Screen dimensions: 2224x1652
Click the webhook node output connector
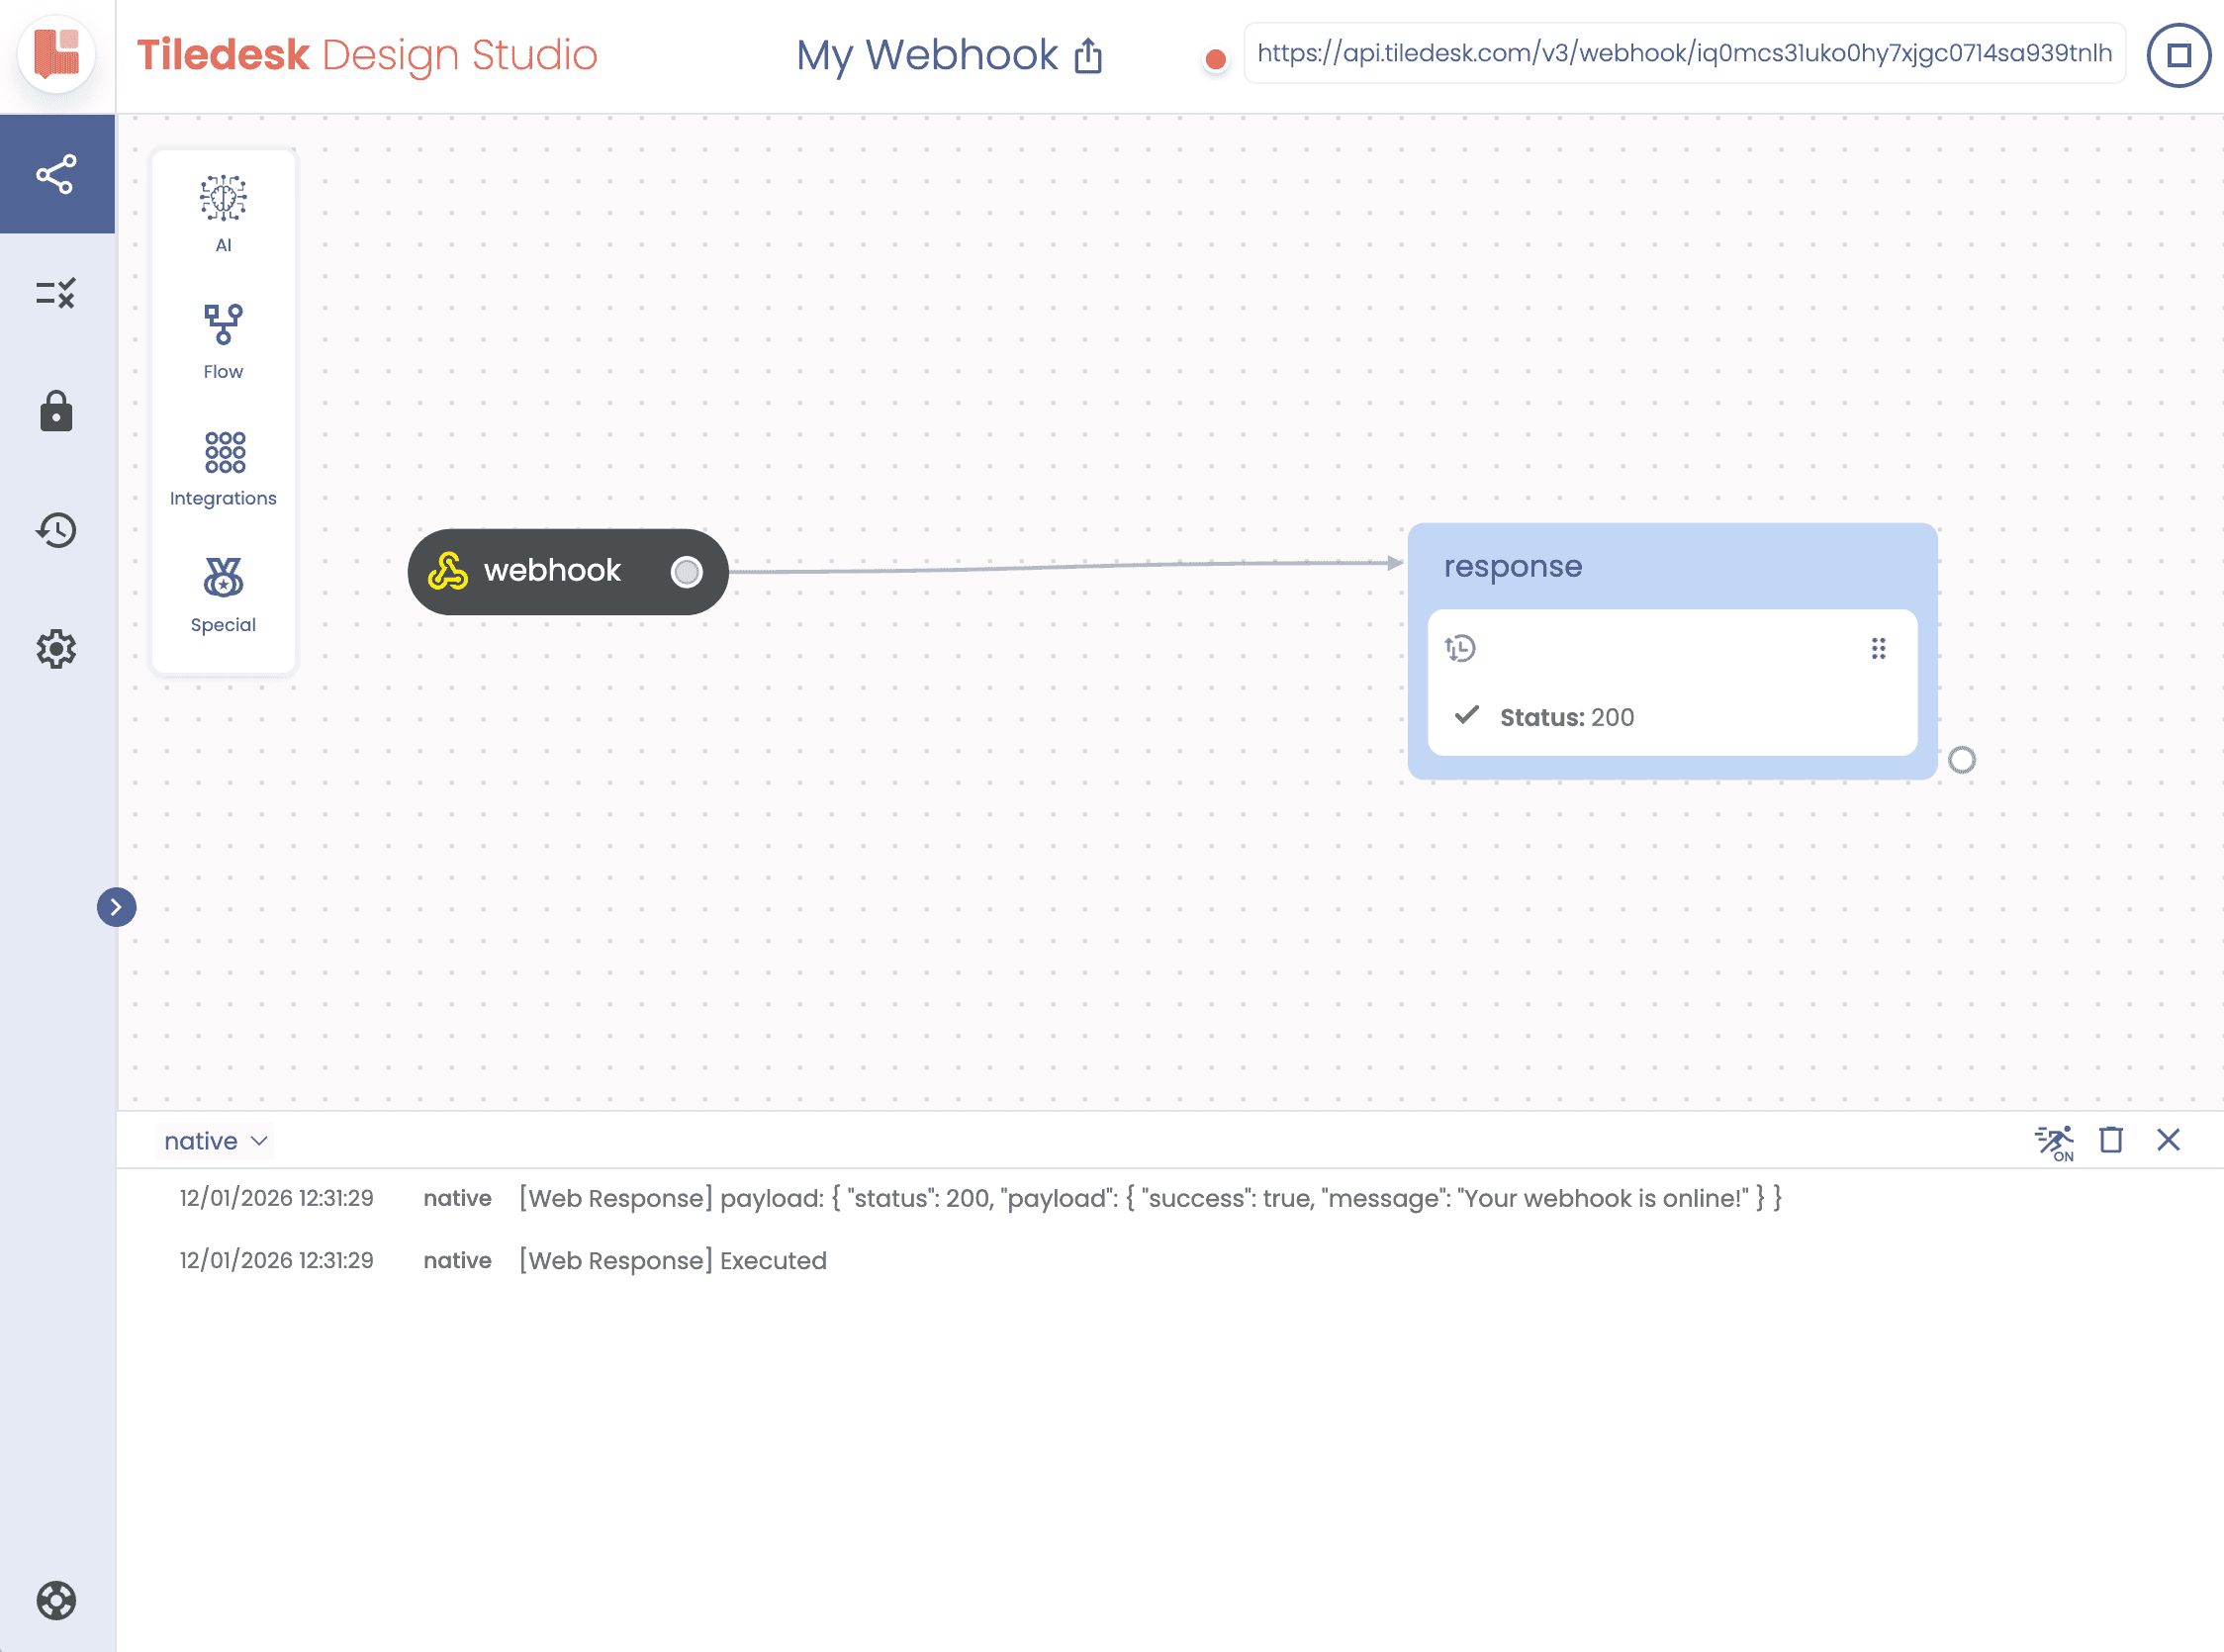coord(686,572)
